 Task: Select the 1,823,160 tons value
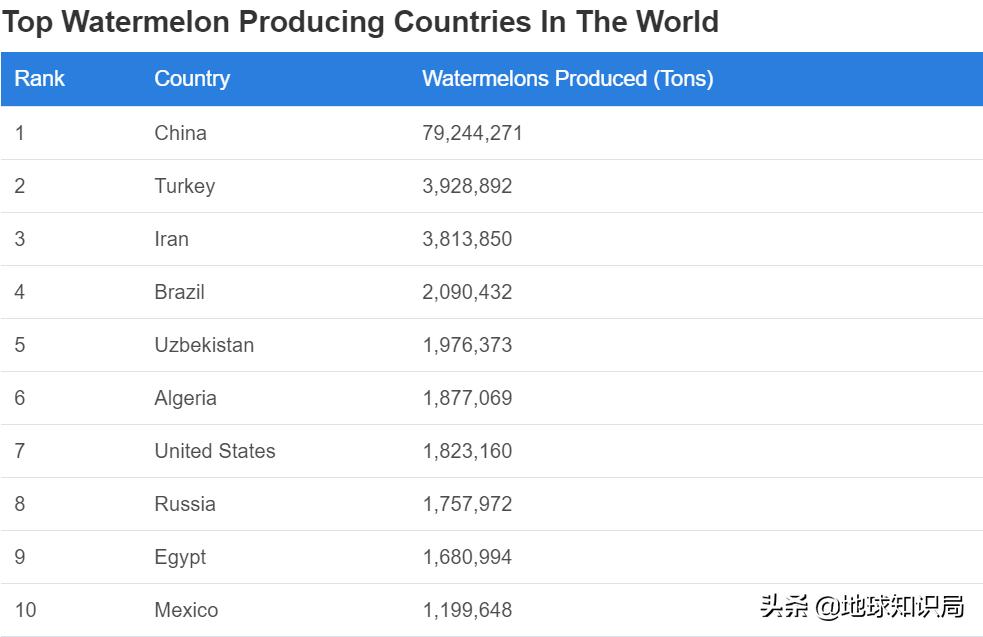point(467,451)
